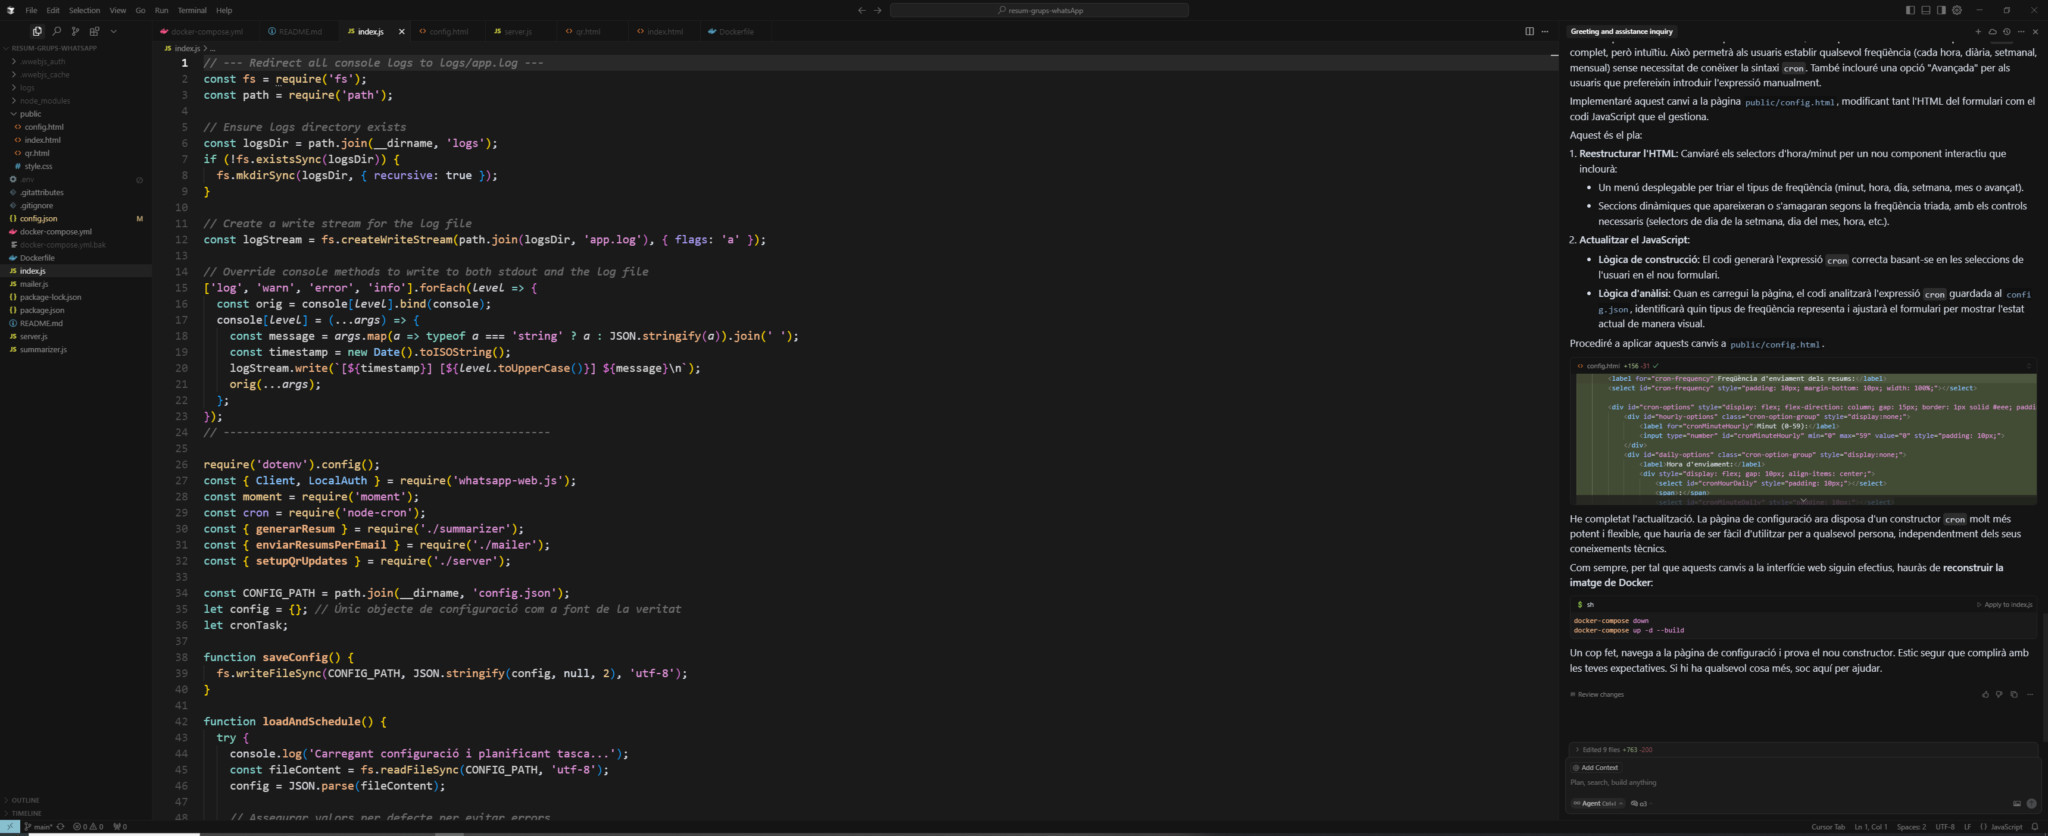Open notifications bell in status bar
The width and height of the screenshot is (2048, 836).
tap(2034, 827)
